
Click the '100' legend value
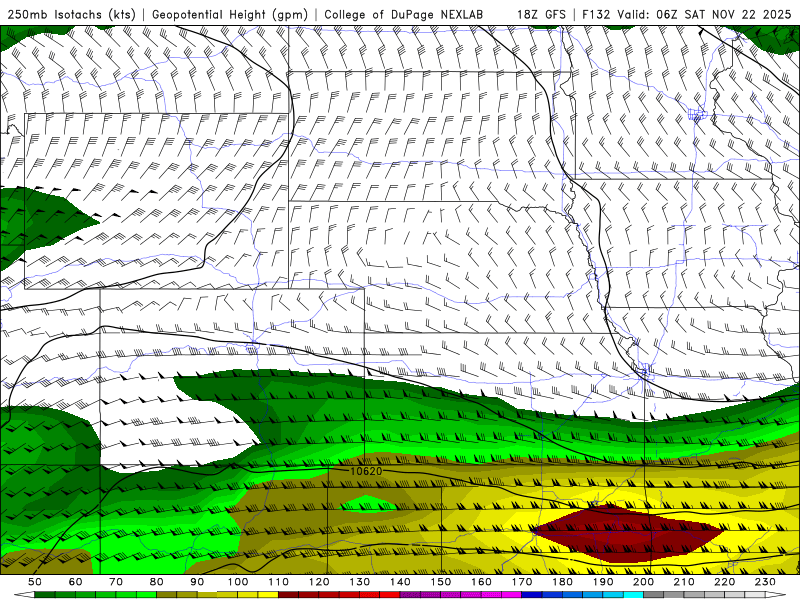(x=238, y=582)
